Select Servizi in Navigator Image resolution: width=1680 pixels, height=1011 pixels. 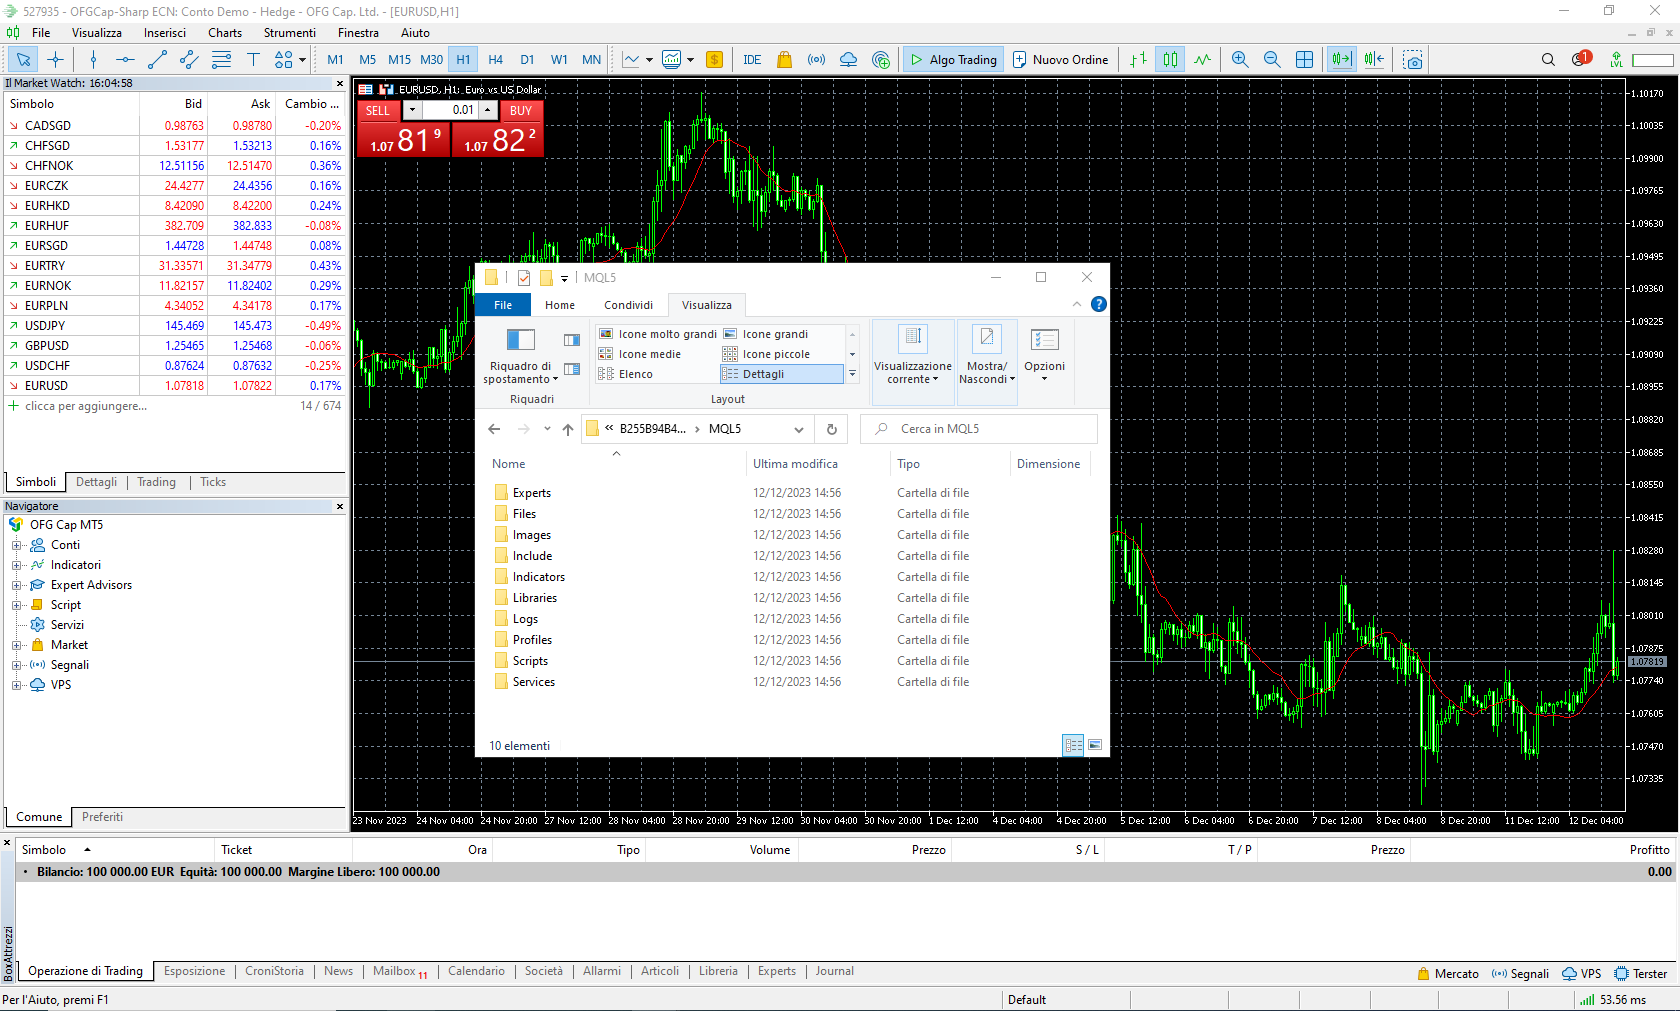(67, 625)
